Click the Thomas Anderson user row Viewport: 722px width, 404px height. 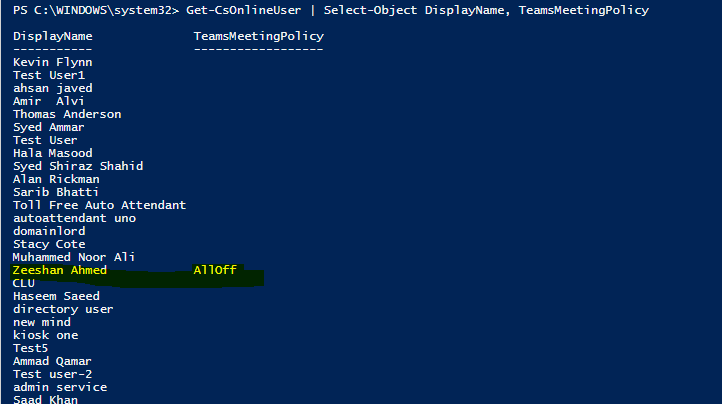(66, 114)
